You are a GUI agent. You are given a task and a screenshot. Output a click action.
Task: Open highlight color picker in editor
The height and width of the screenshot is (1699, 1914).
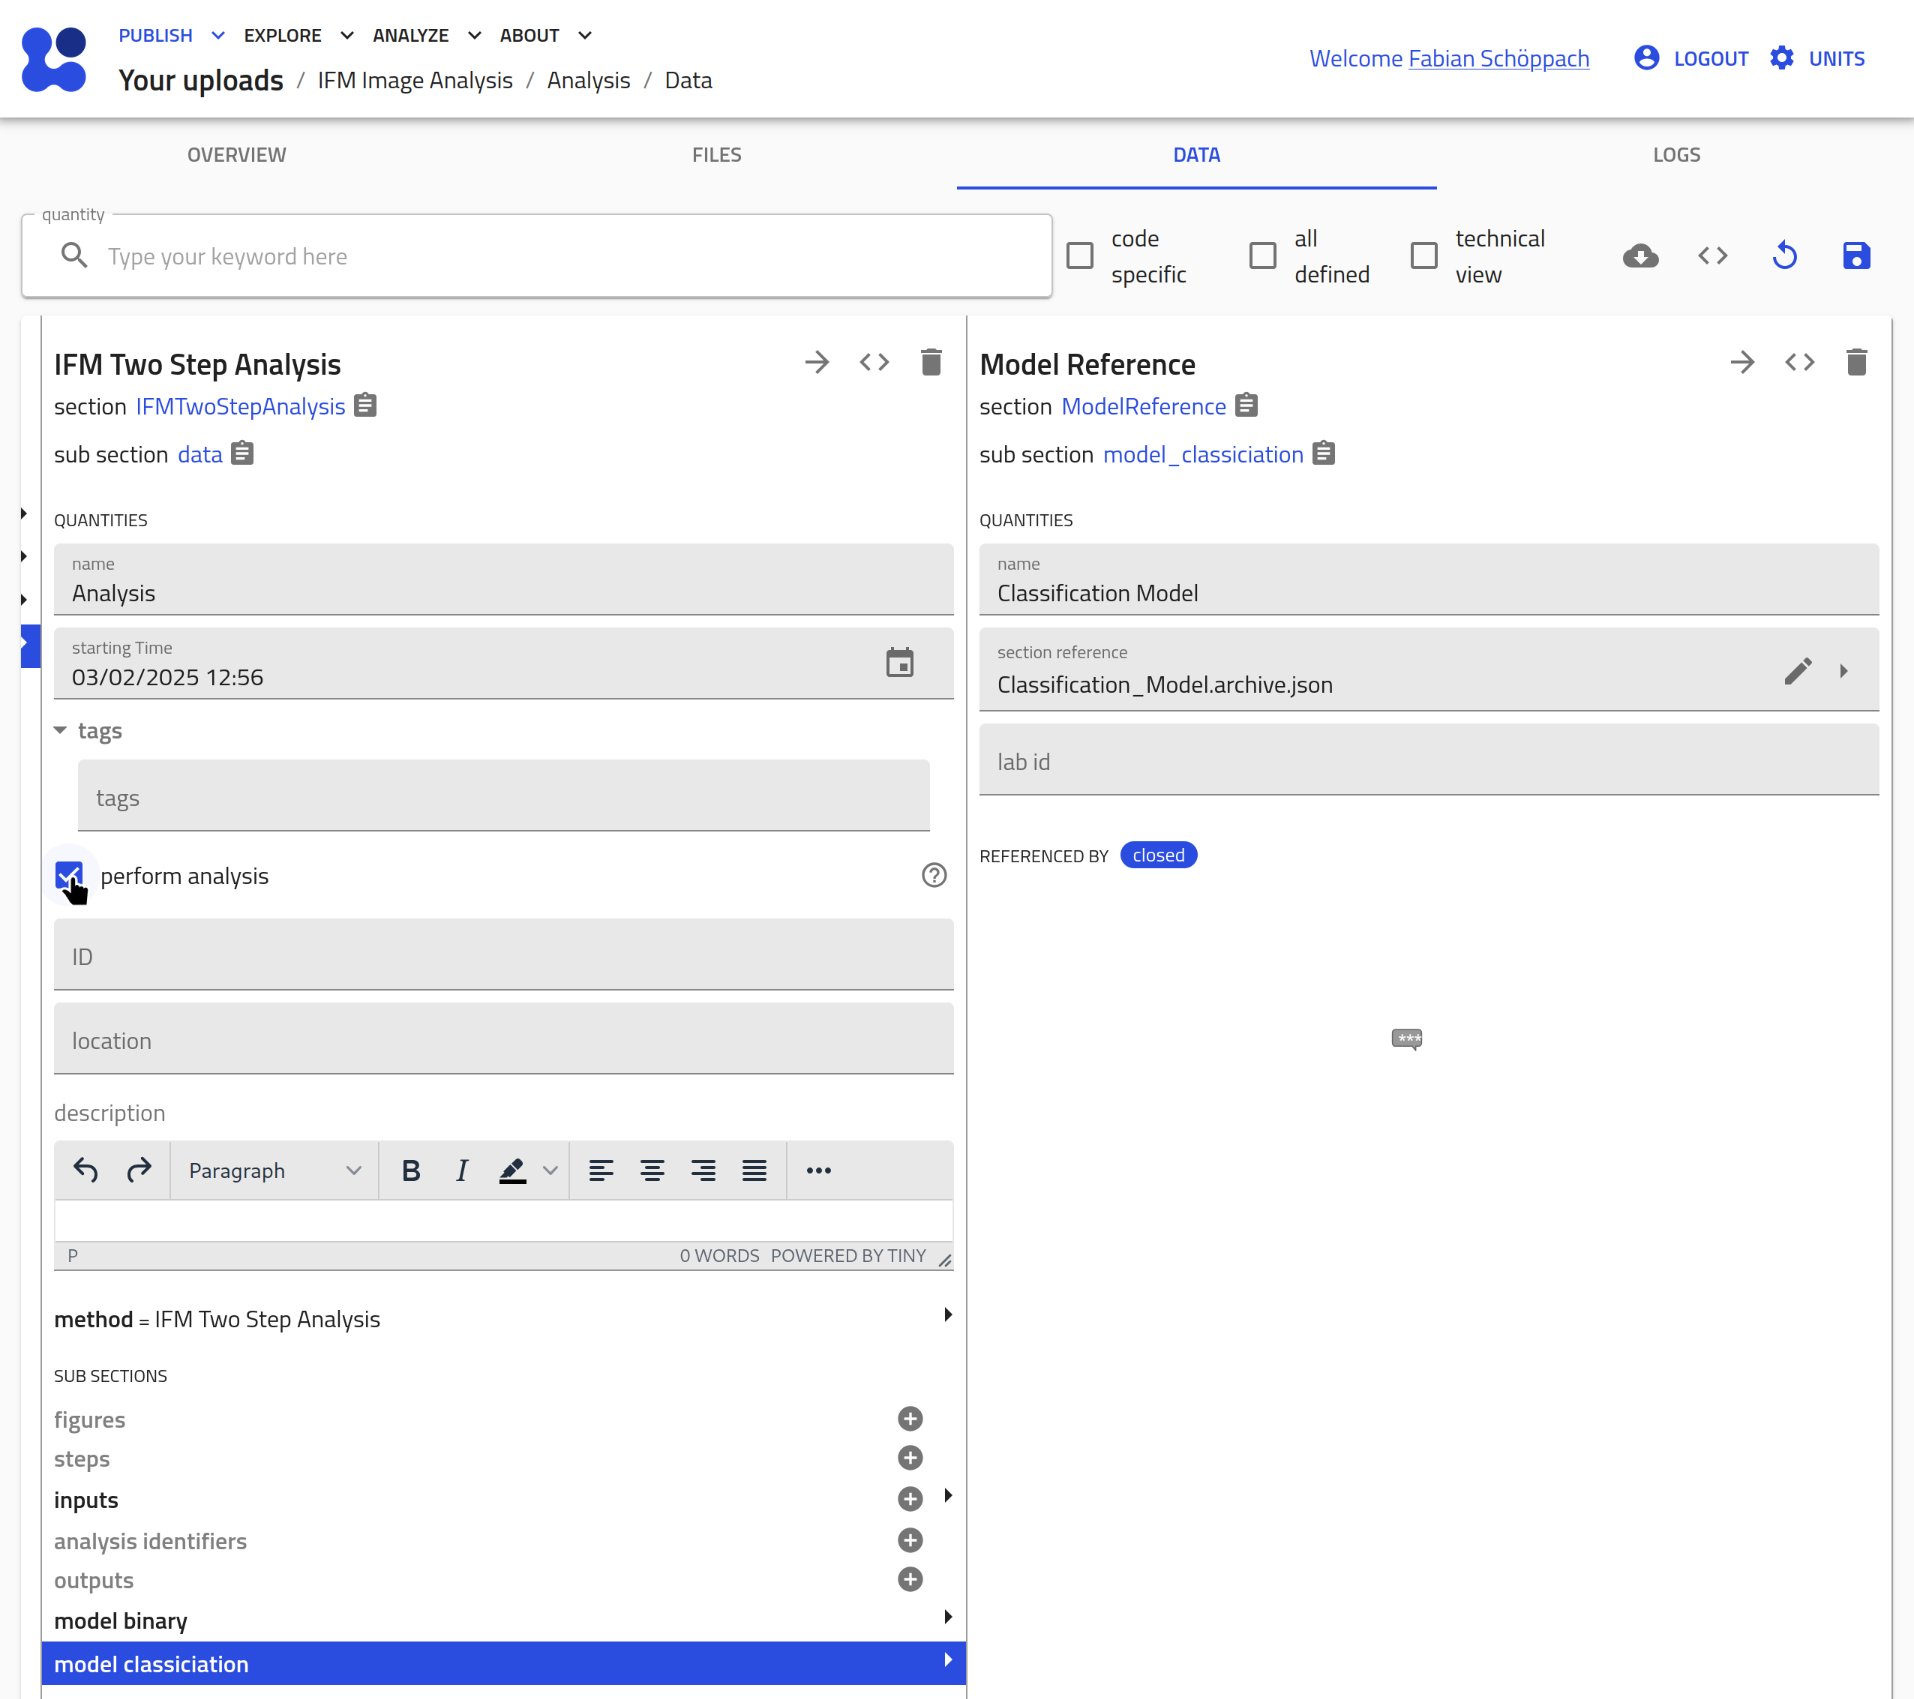pos(550,1171)
